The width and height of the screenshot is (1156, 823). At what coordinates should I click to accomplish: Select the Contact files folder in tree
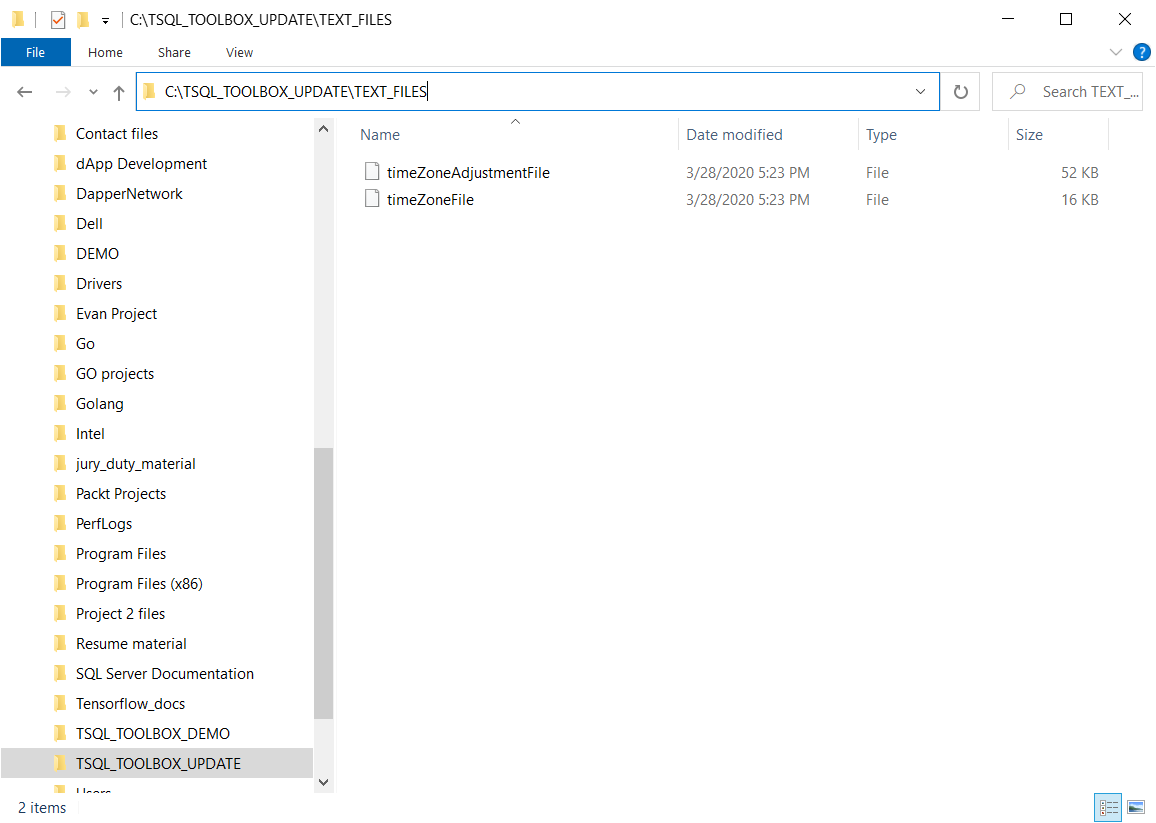116,133
